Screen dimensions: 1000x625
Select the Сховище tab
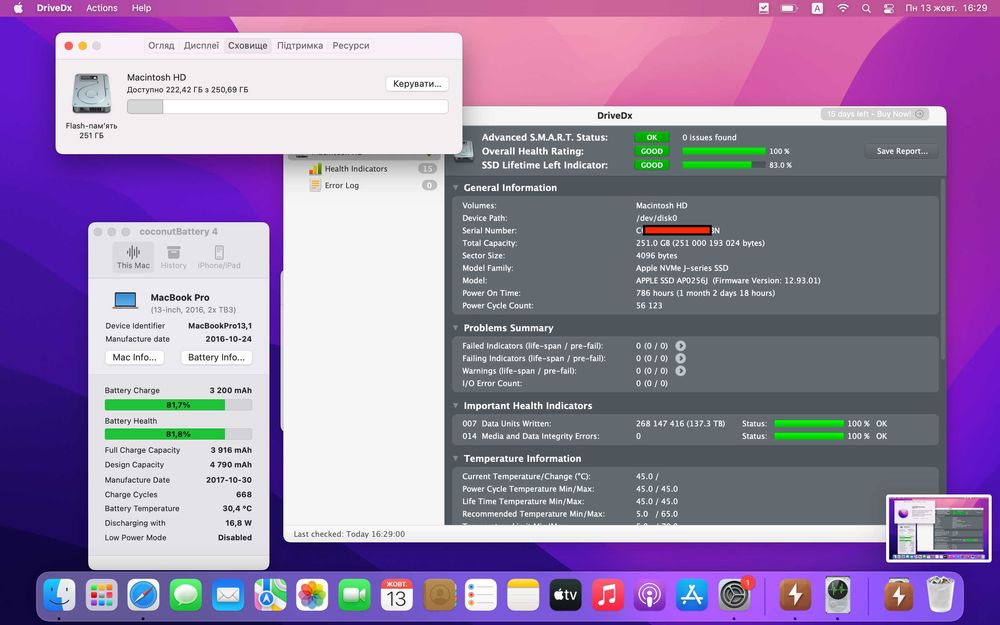click(x=247, y=46)
